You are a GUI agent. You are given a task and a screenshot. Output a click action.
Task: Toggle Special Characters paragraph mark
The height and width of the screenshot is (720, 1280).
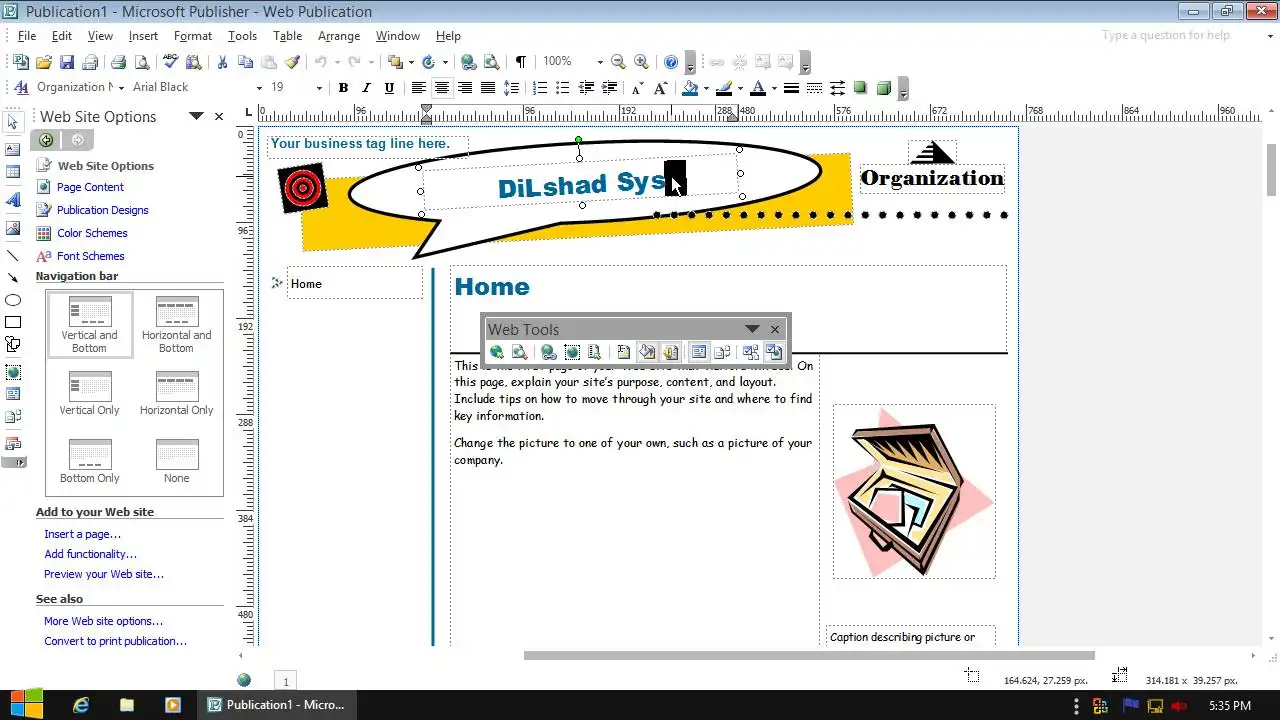(520, 62)
